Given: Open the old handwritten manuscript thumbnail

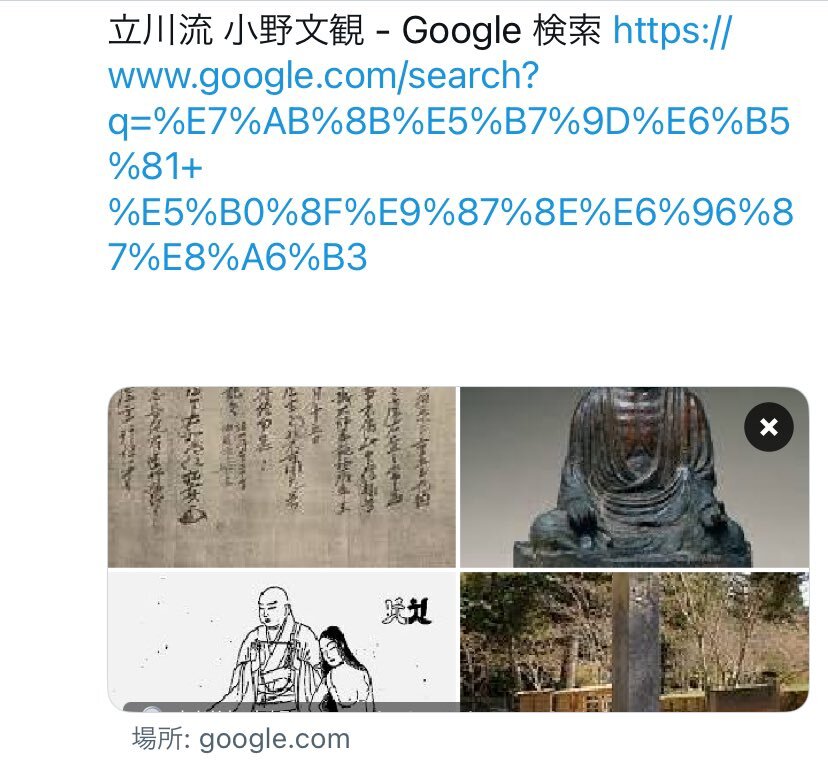Looking at the screenshot, I should pos(281,477).
